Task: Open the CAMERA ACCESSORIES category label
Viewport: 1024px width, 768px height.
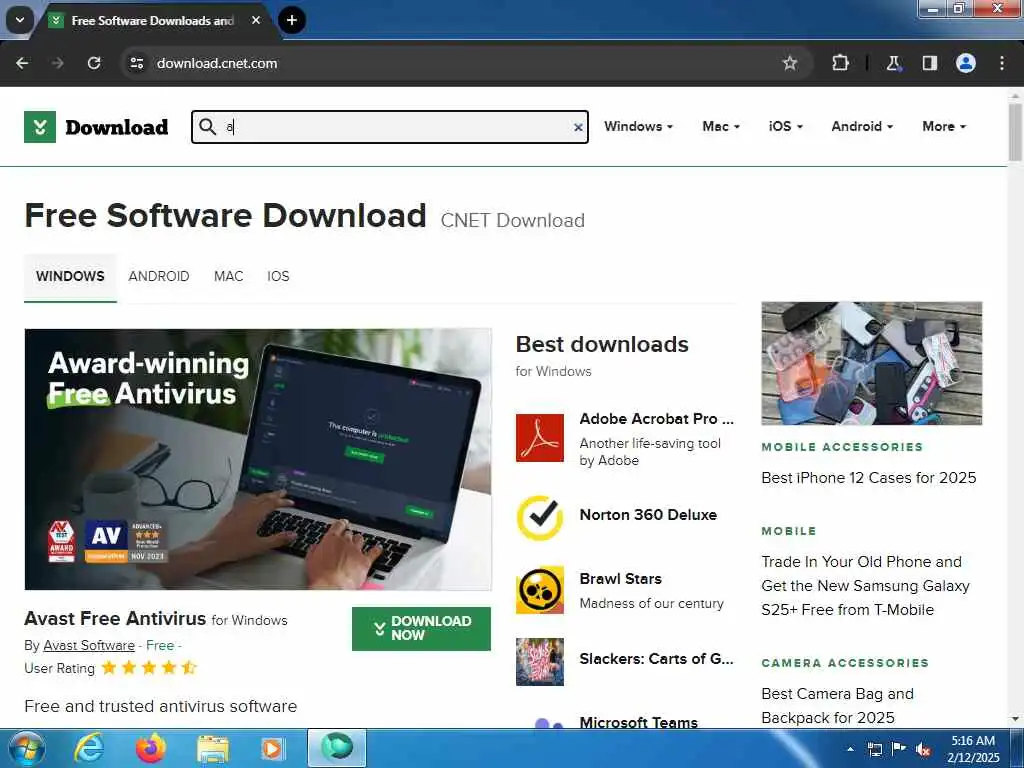Action: [x=845, y=663]
